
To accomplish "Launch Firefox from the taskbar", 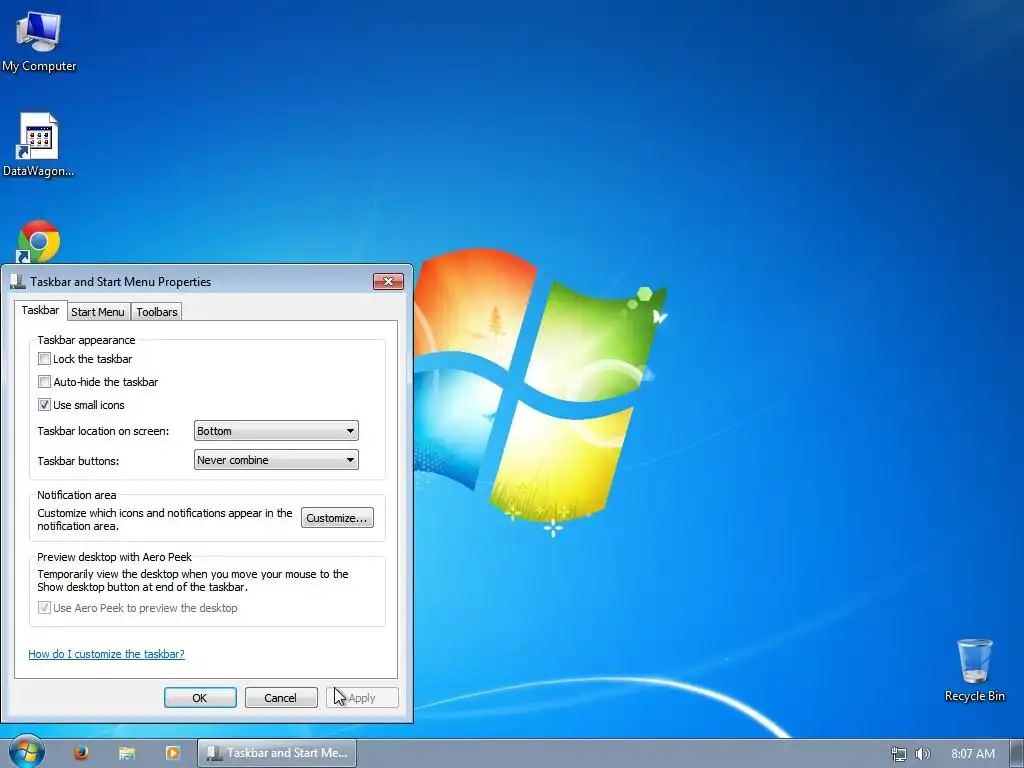I will 81,752.
